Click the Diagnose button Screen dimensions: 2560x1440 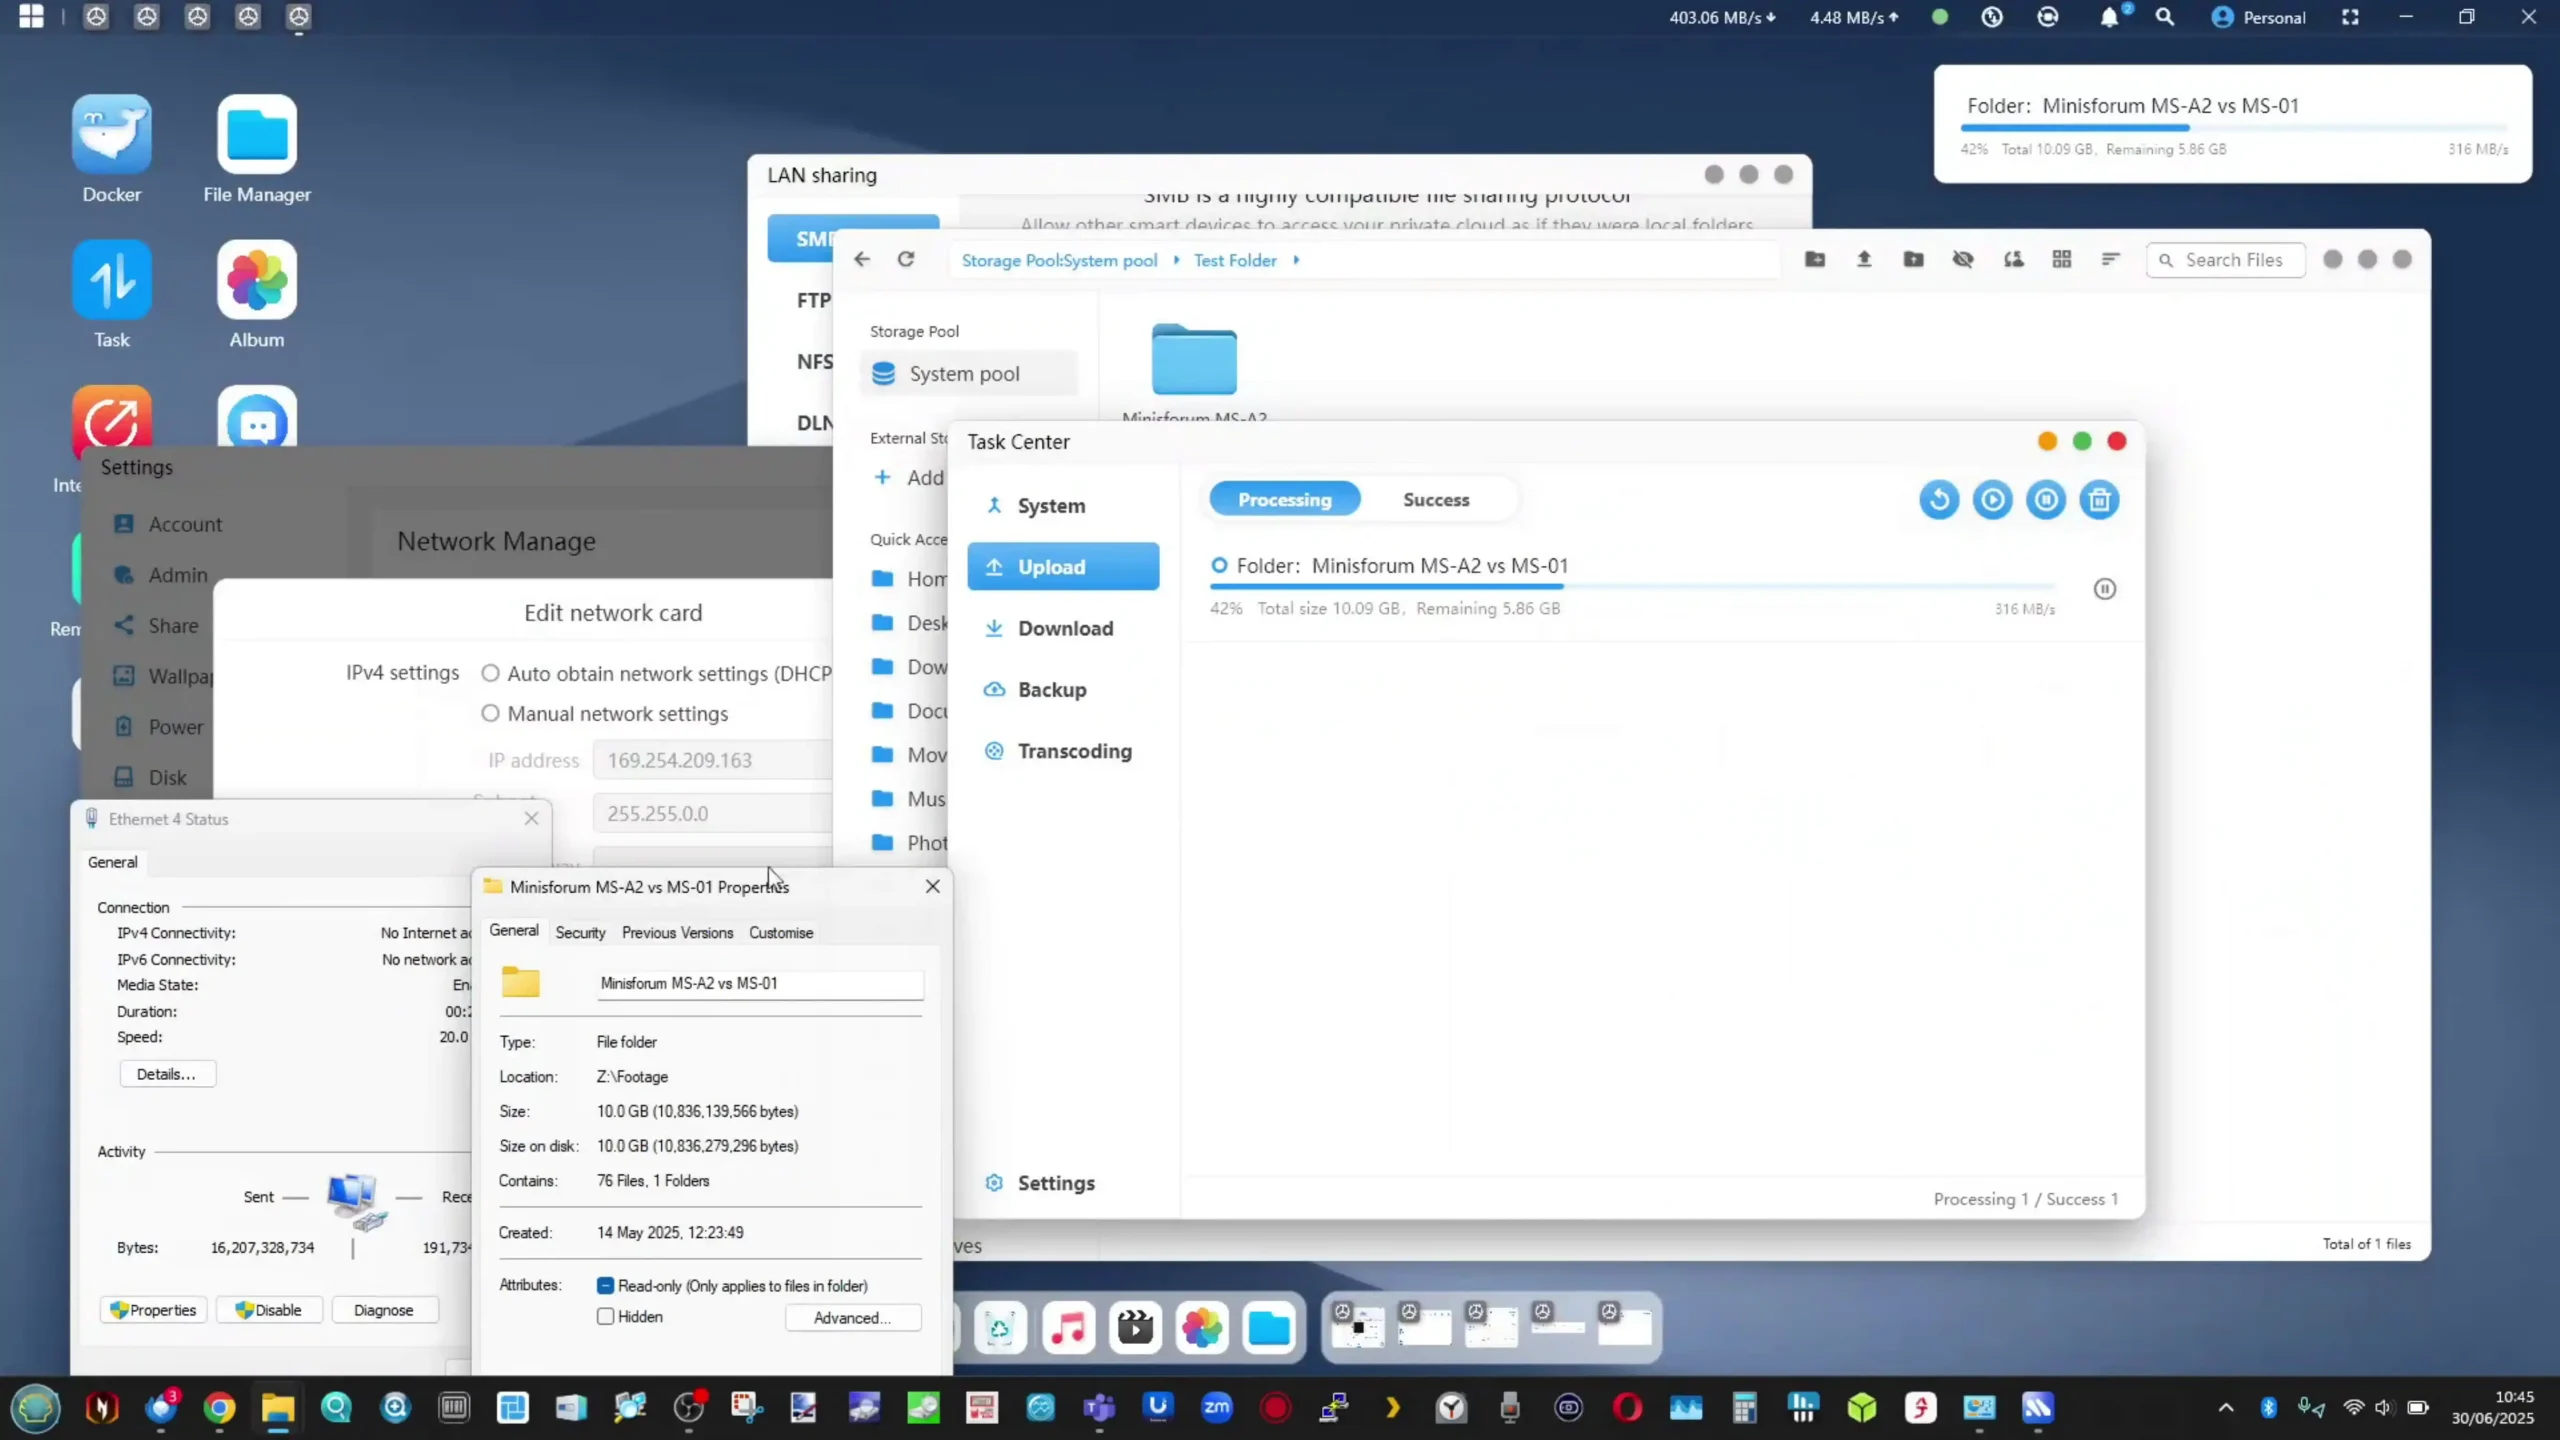pos(383,1310)
